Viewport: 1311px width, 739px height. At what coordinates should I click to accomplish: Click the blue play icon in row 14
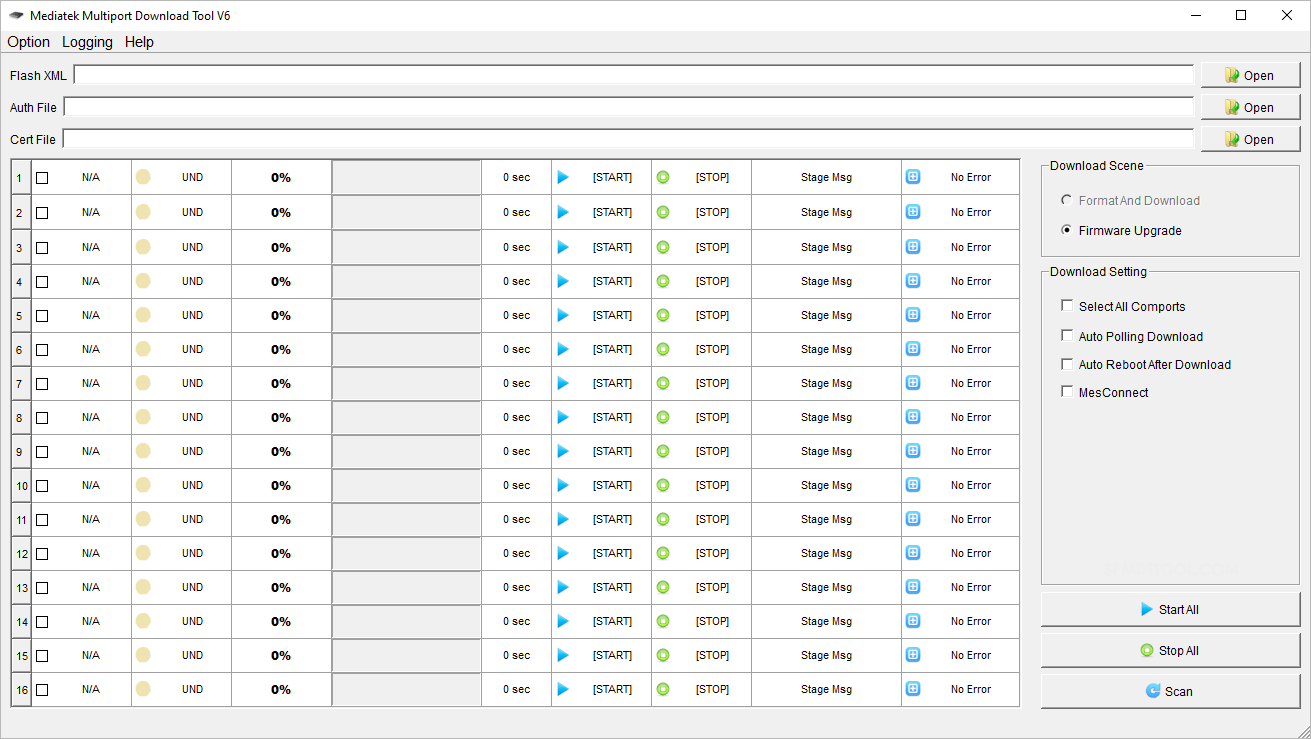(x=563, y=621)
